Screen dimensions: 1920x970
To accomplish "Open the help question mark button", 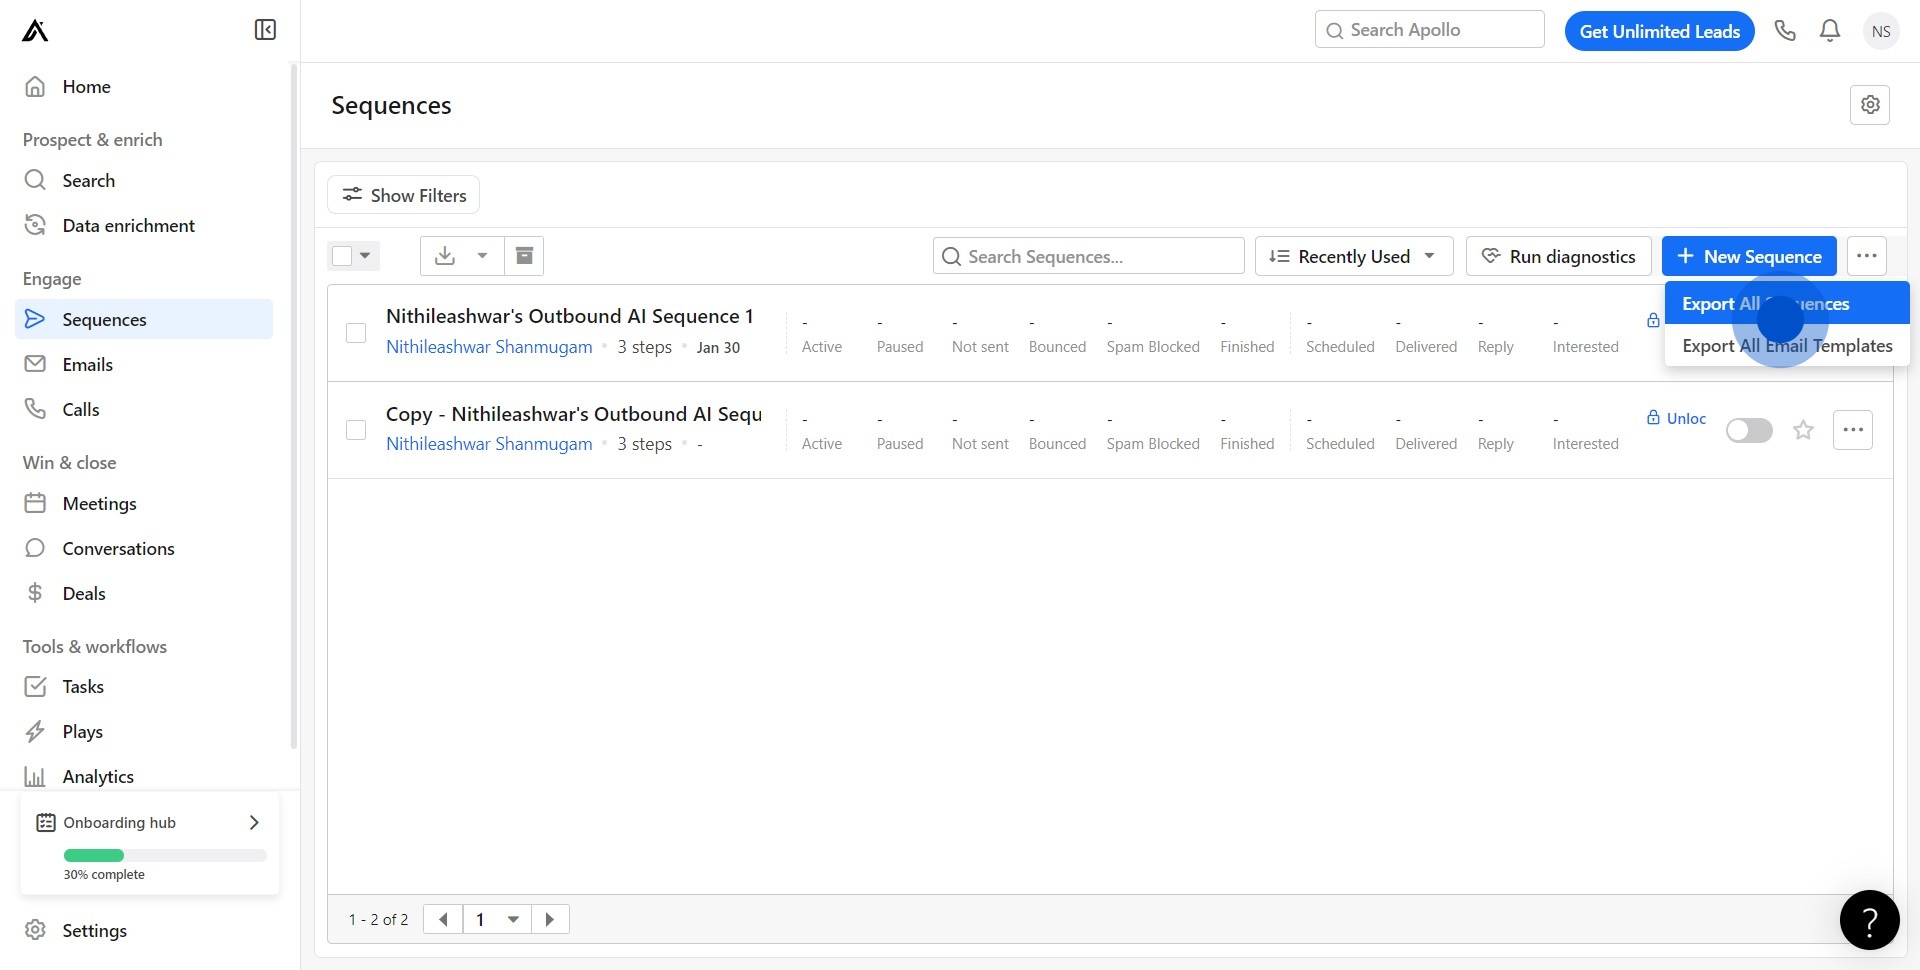I will [x=1869, y=919].
